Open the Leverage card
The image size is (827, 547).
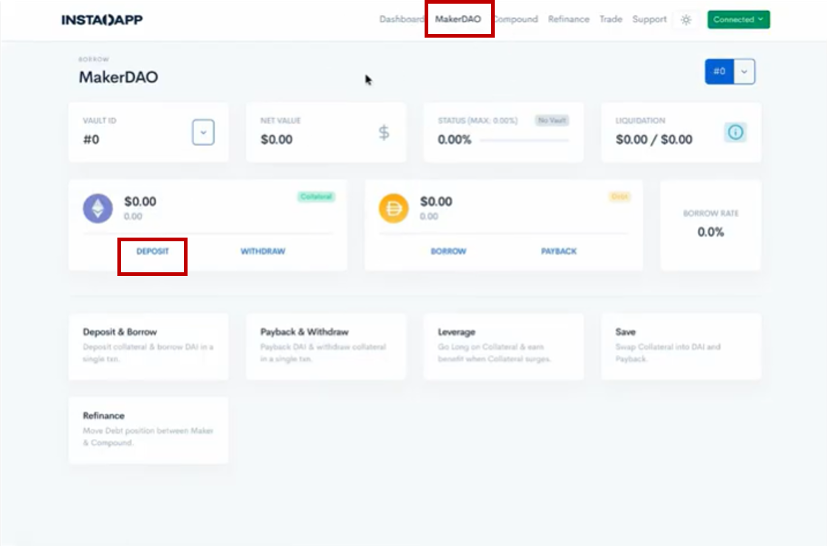tap(503, 347)
